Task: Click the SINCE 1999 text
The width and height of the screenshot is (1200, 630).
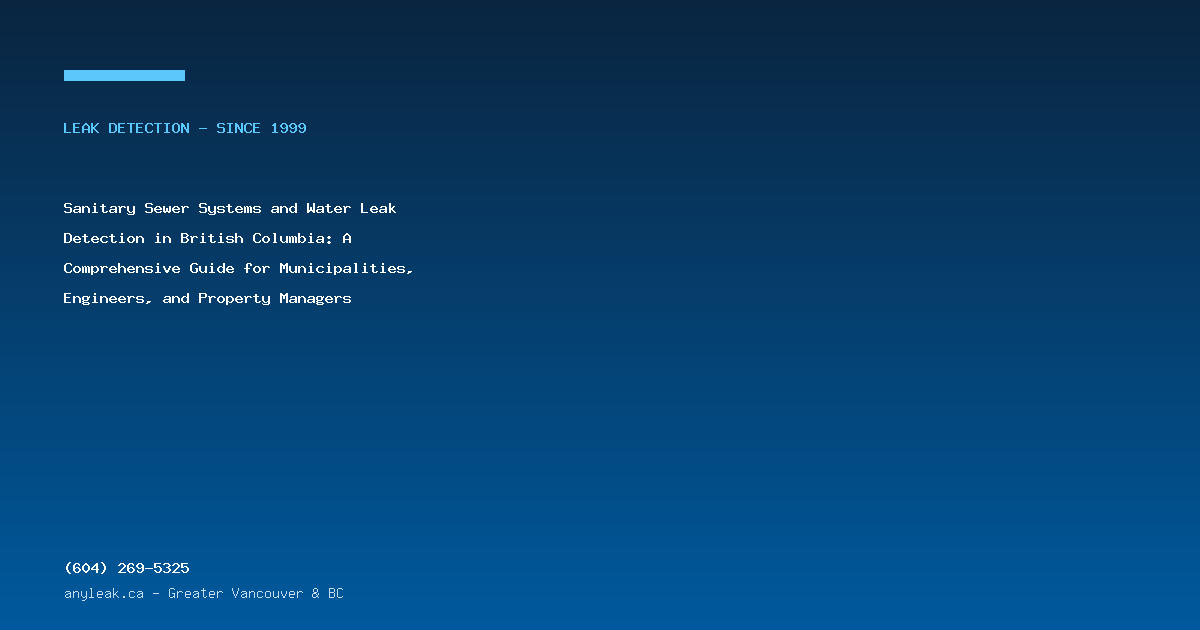Action: click(262, 128)
